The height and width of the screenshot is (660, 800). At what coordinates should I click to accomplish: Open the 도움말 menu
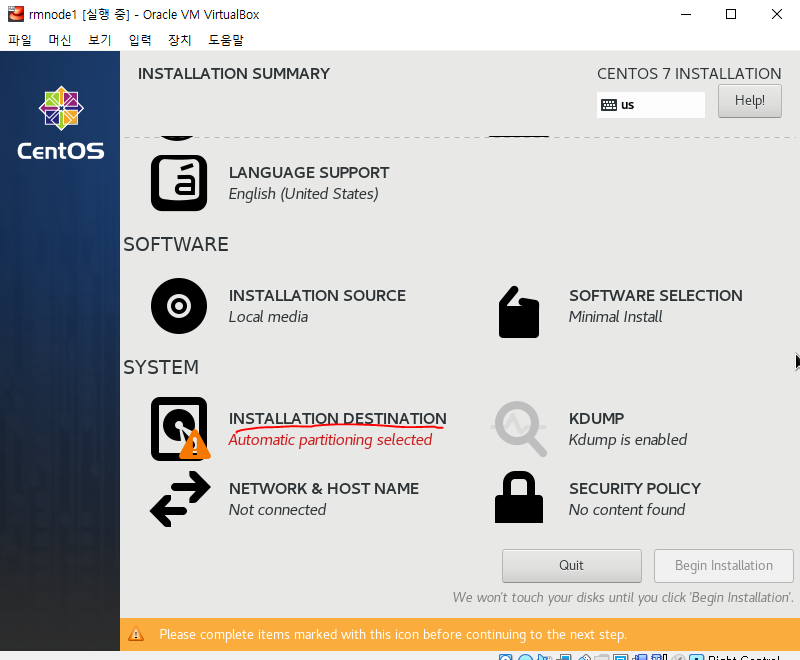pyautogui.click(x=226, y=40)
